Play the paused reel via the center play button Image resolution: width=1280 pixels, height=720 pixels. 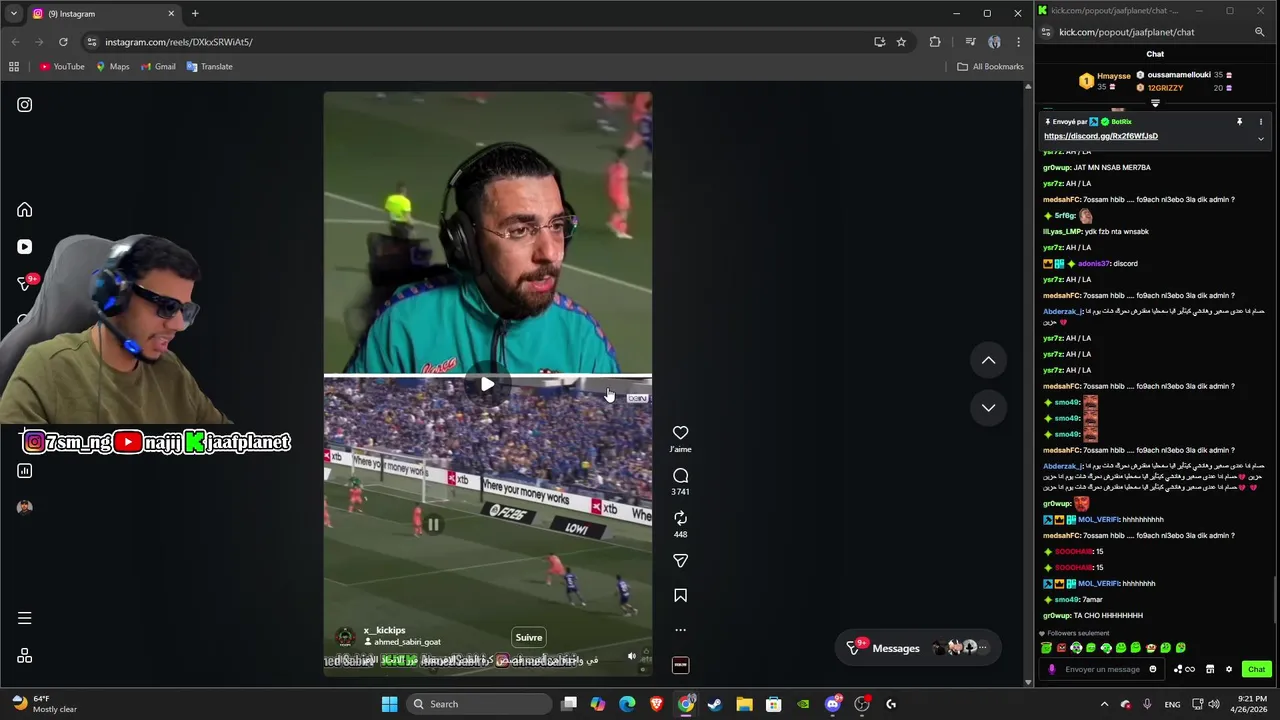click(487, 384)
